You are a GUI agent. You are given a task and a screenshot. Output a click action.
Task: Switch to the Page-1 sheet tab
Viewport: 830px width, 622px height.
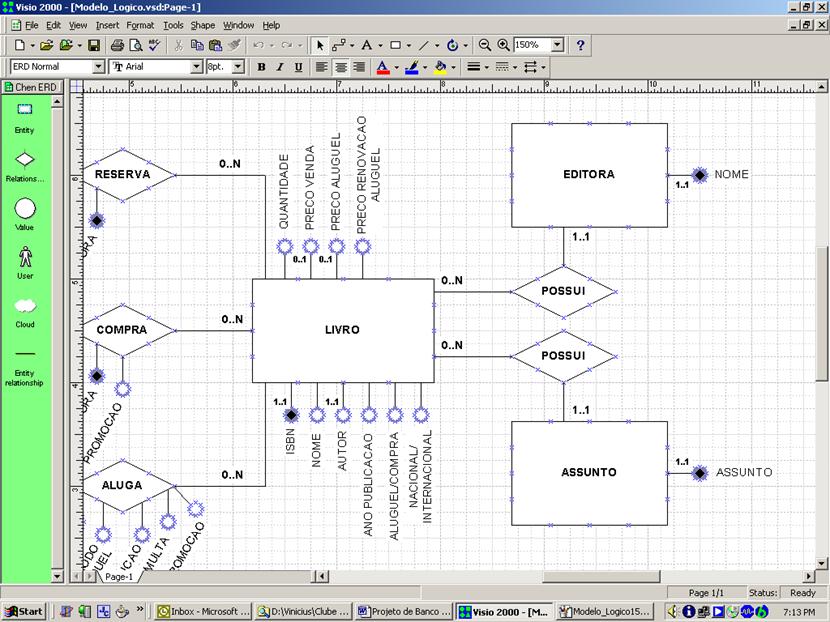pos(119,577)
